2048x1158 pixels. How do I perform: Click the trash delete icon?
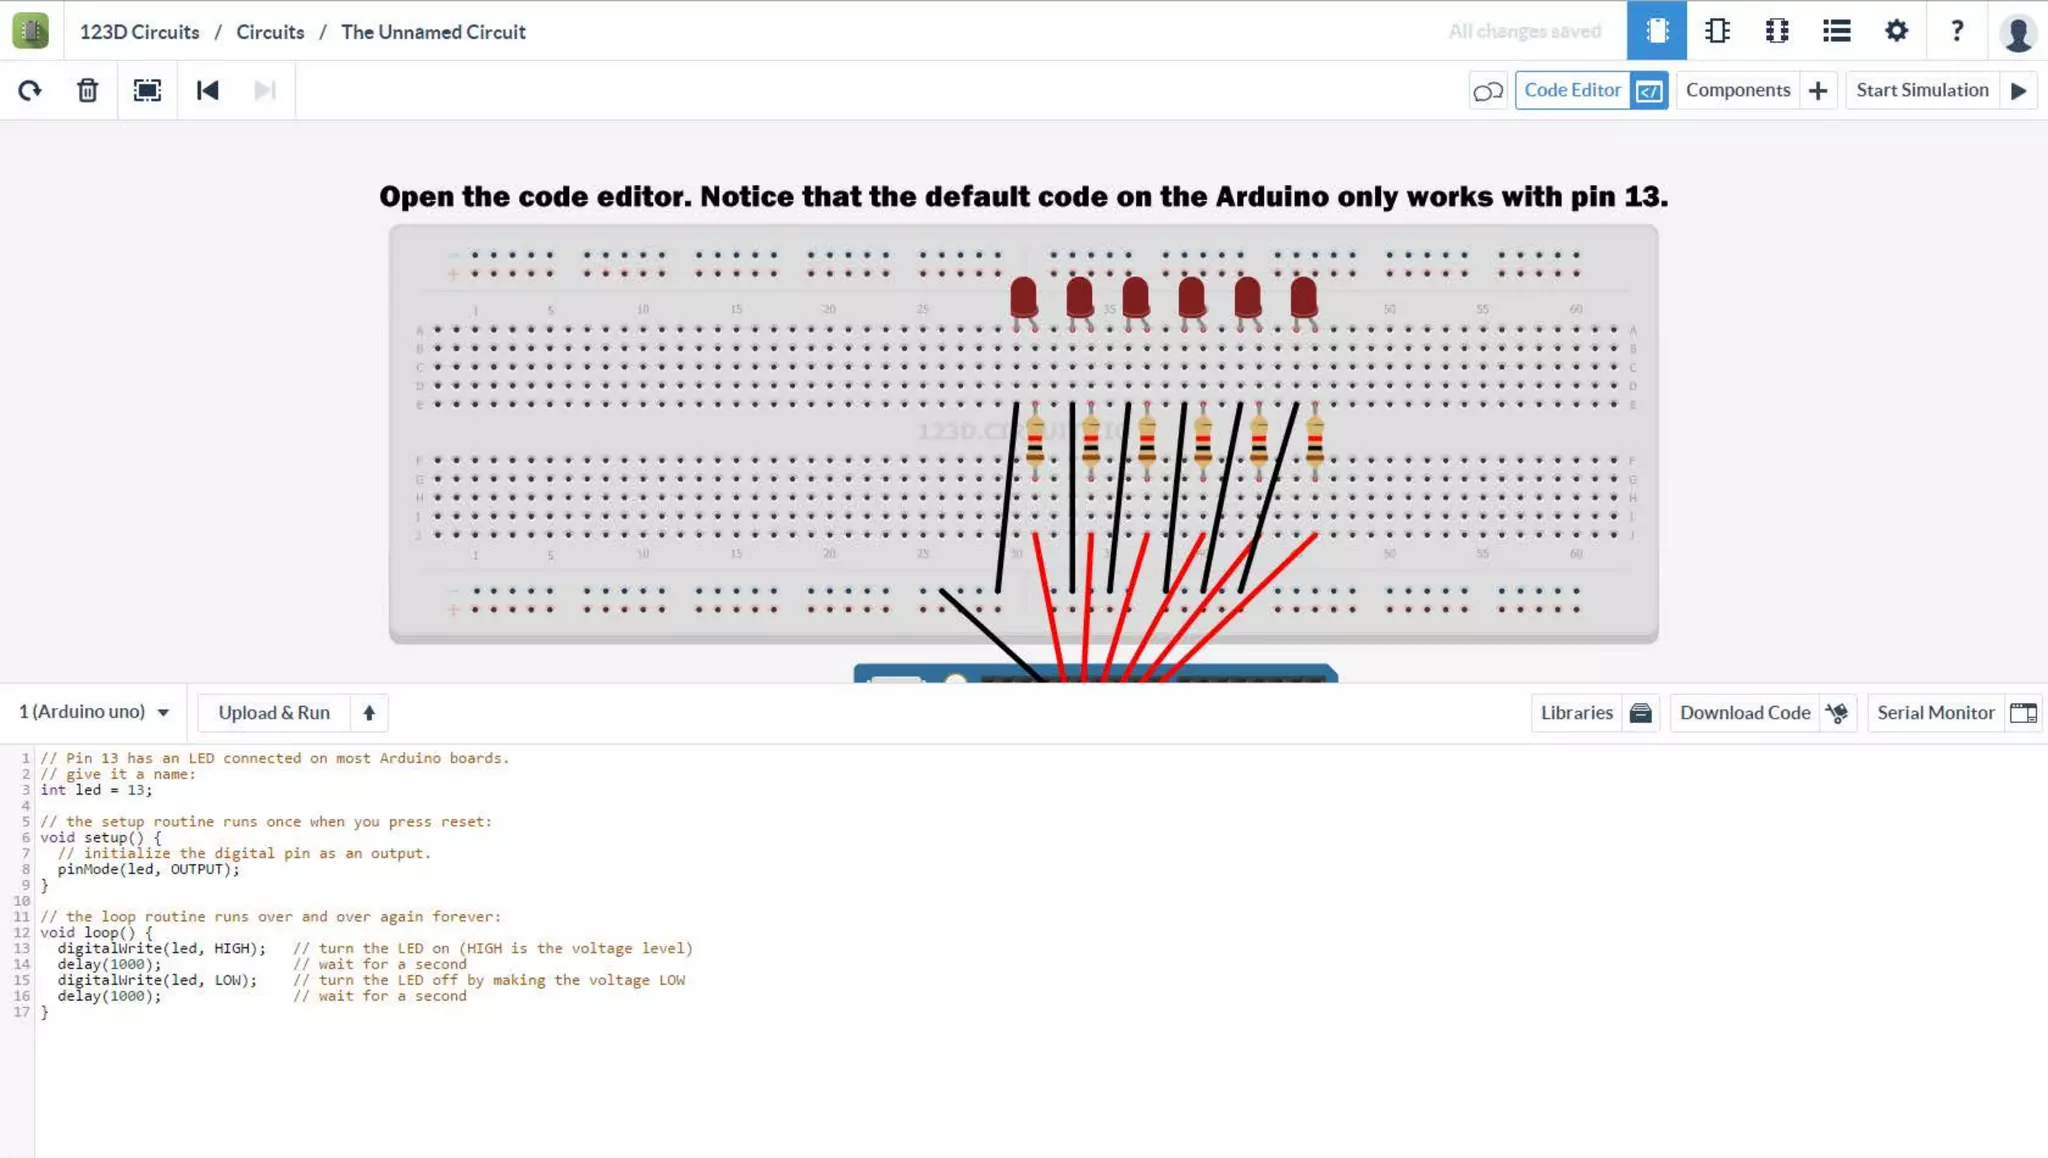tap(88, 91)
